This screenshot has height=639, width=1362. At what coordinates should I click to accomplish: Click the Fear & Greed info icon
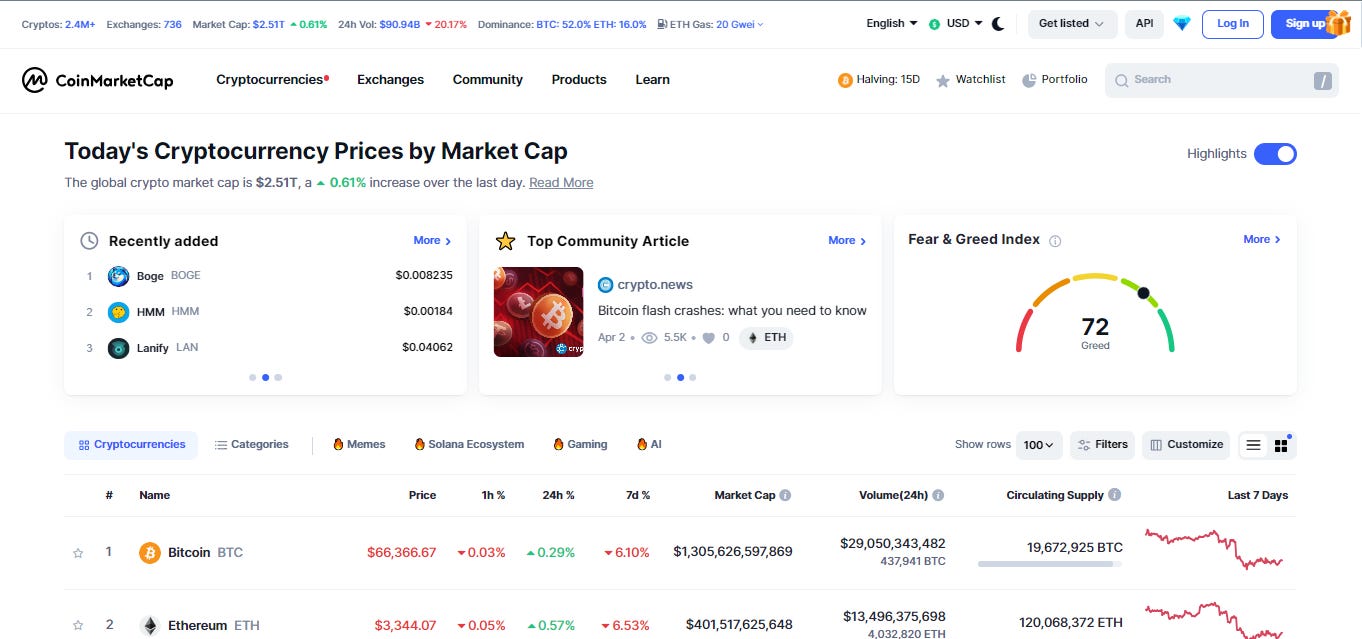1055,241
